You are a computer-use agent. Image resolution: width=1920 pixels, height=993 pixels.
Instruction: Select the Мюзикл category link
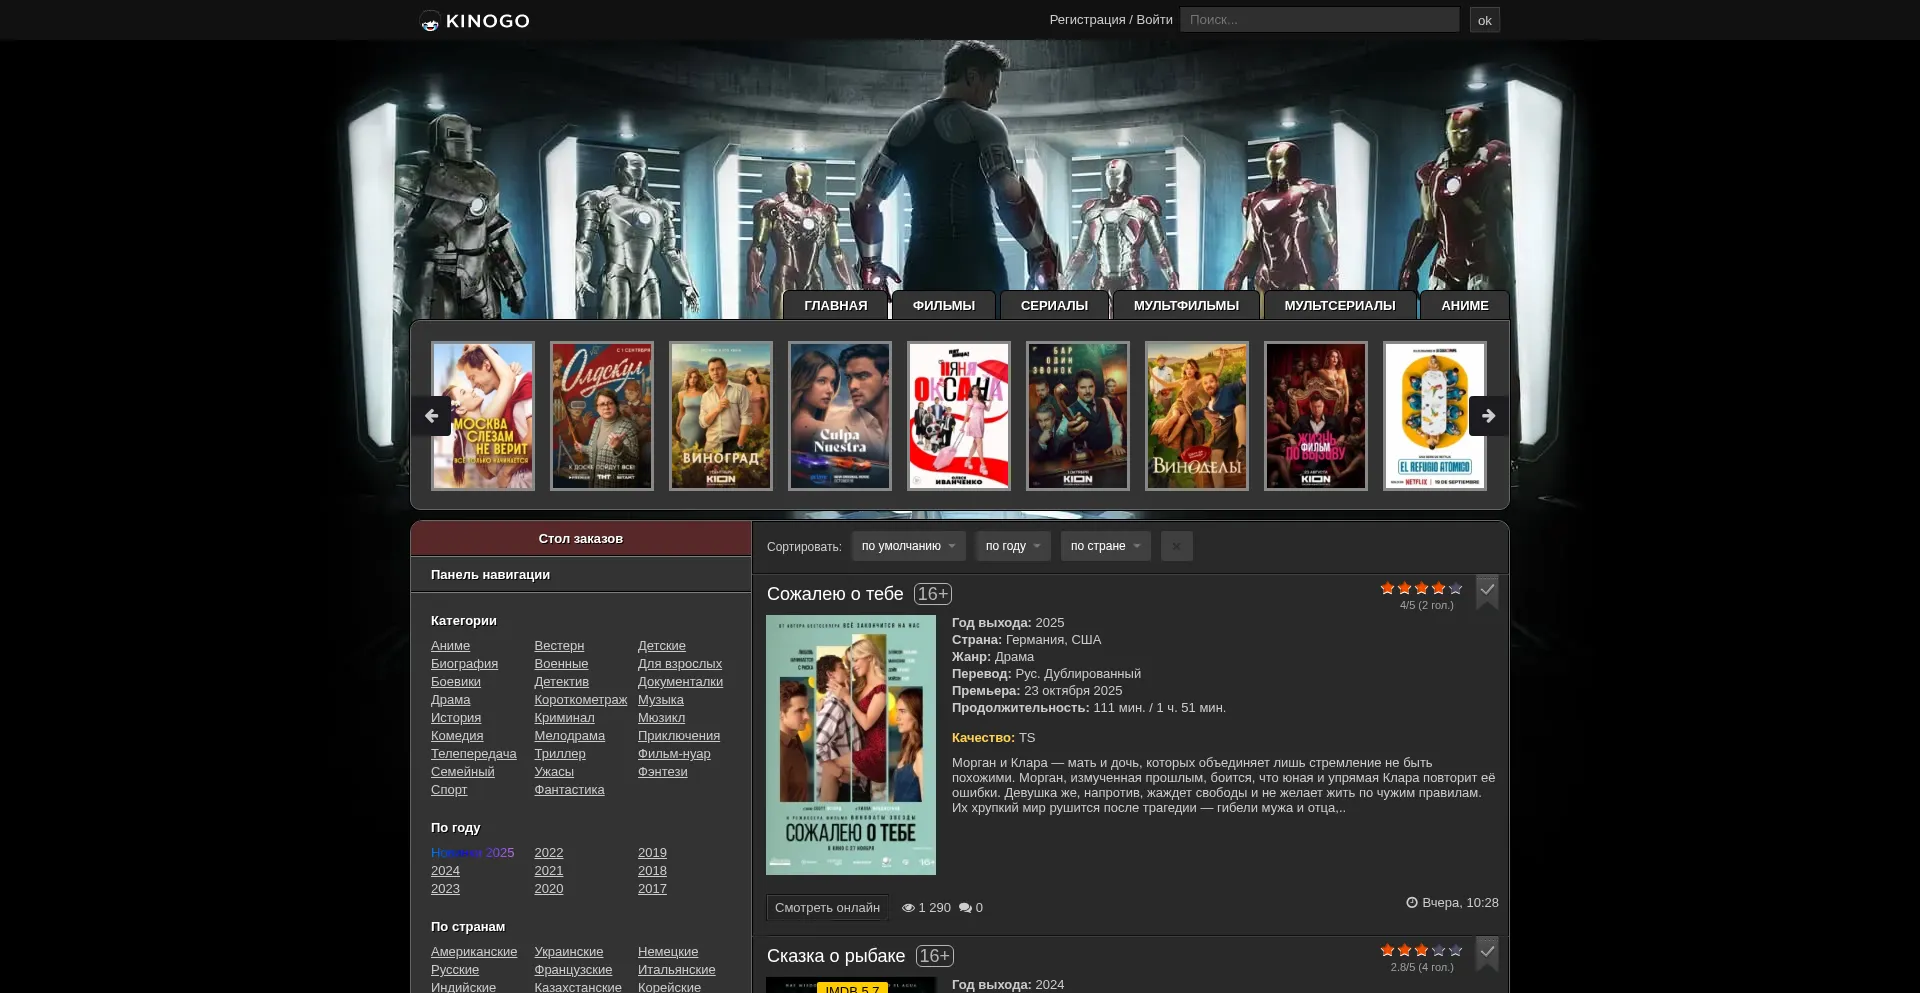coord(661,718)
